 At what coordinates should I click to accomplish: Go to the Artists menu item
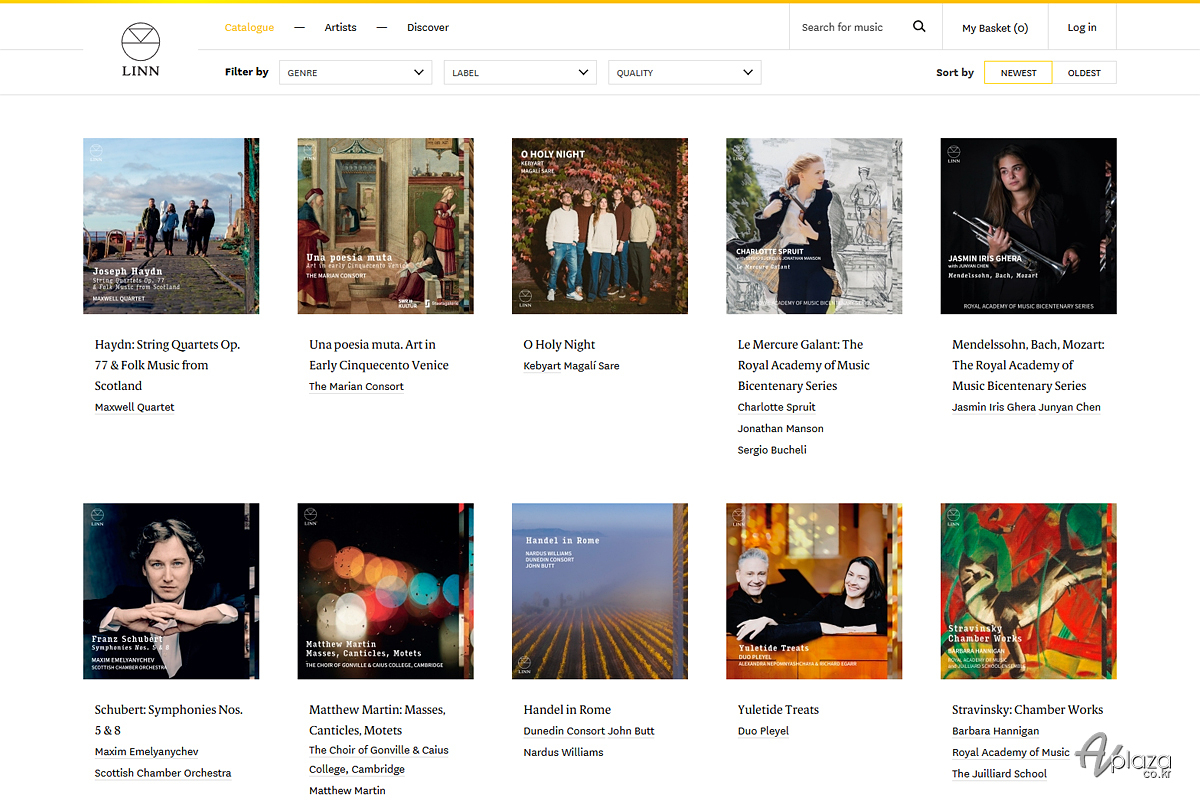[x=340, y=27]
